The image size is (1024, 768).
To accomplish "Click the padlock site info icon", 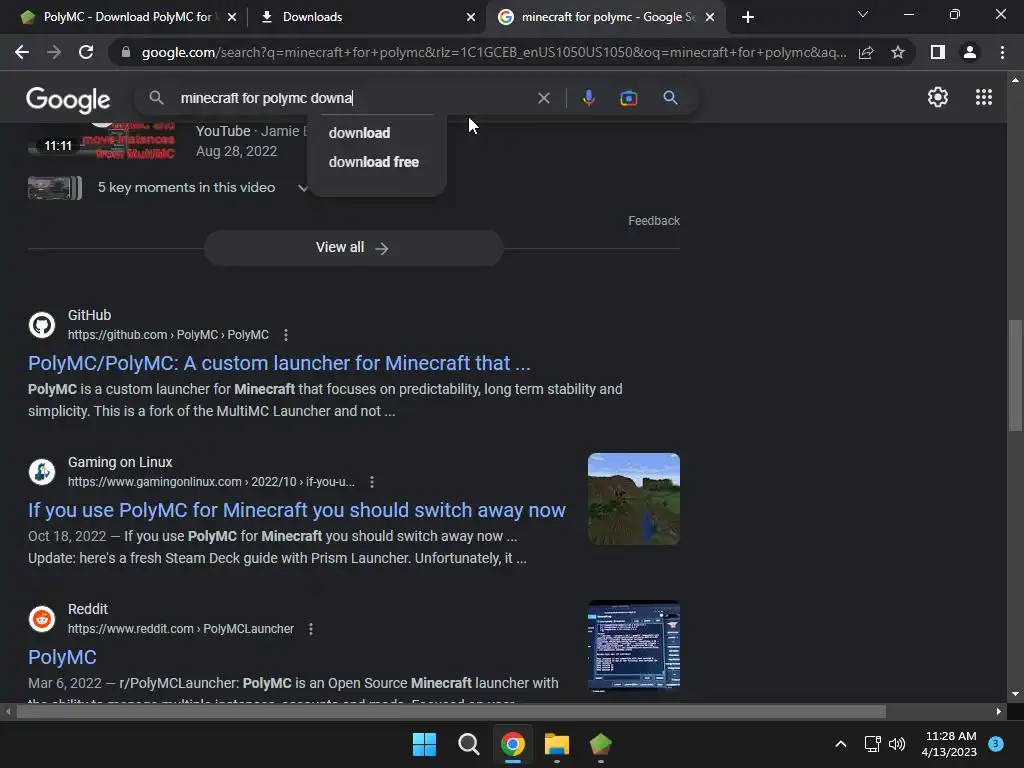I will pyautogui.click(x=125, y=52).
